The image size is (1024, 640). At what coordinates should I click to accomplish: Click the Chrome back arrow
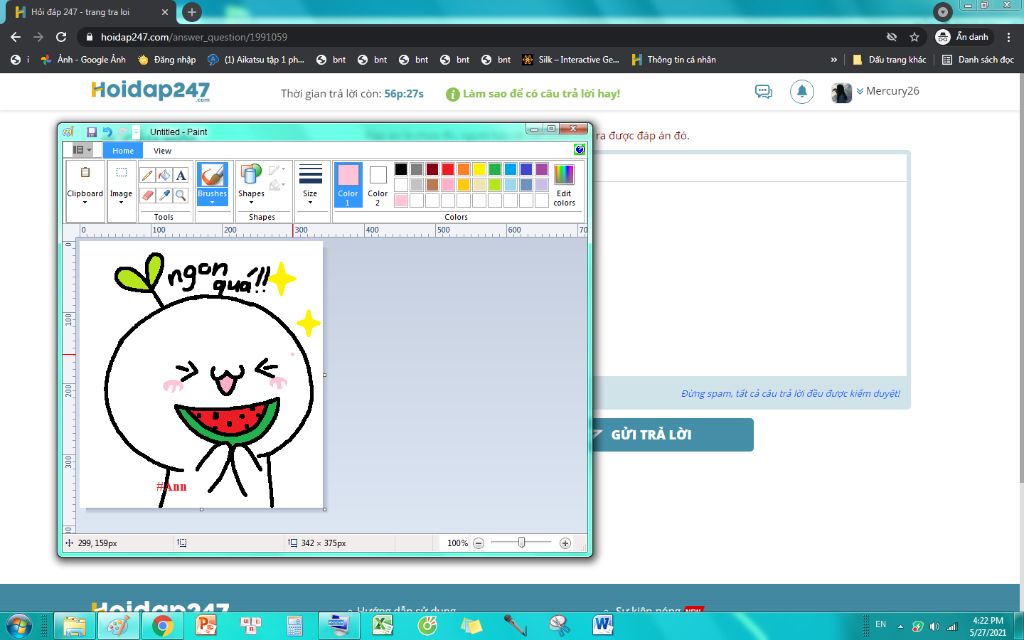(x=16, y=37)
